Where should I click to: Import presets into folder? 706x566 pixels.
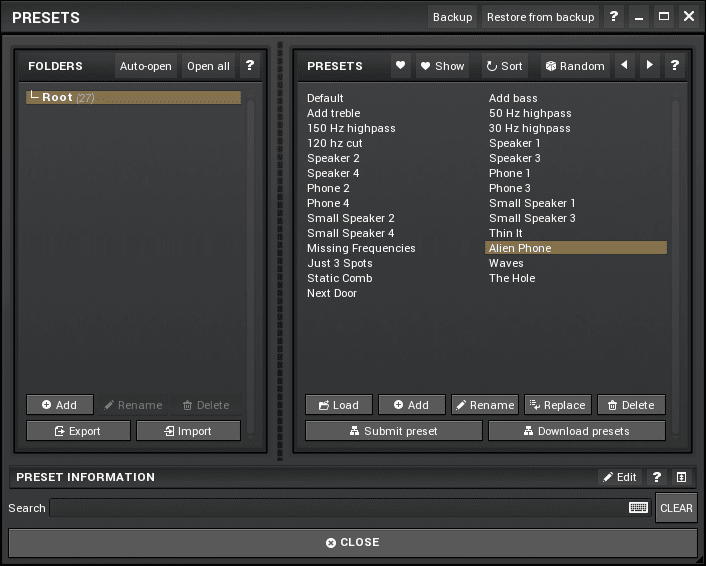click(x=188, y=431)
